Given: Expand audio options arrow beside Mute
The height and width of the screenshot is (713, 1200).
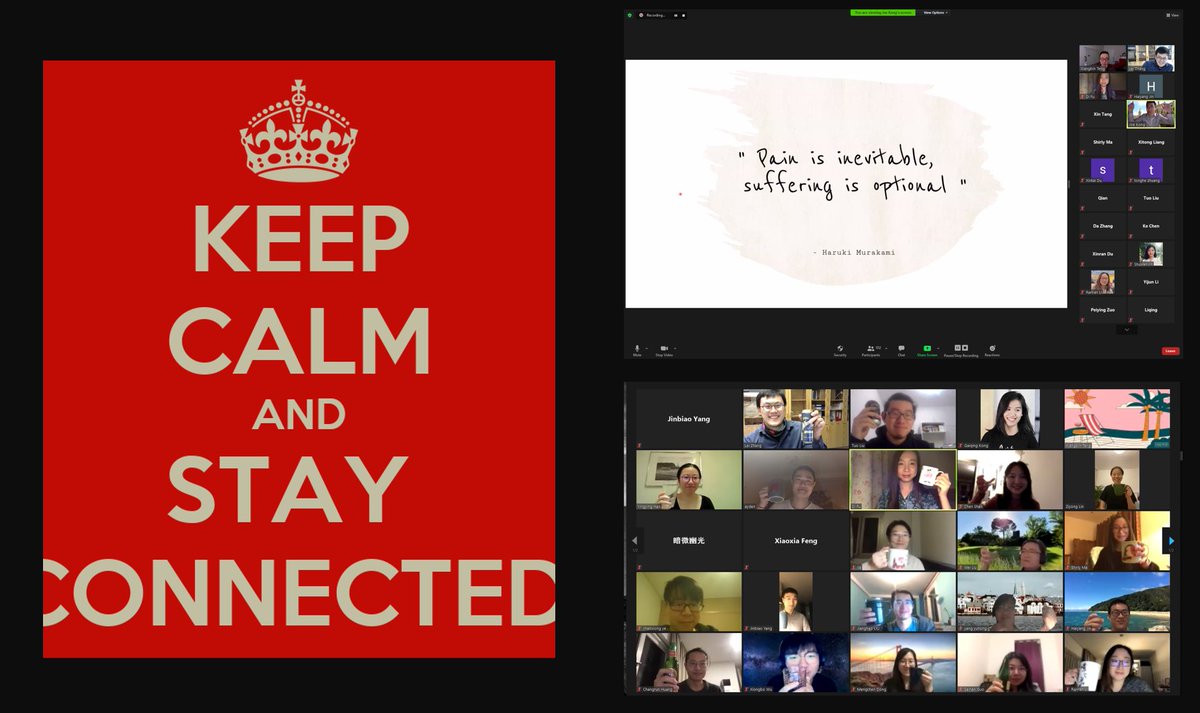Looking at the screenshot, I should click(646, 347).
